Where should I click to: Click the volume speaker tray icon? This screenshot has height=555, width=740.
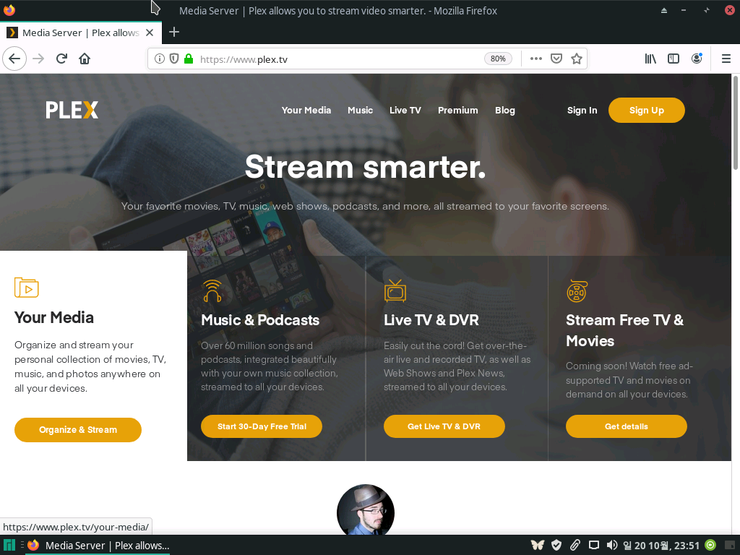[x=612, y=546]
